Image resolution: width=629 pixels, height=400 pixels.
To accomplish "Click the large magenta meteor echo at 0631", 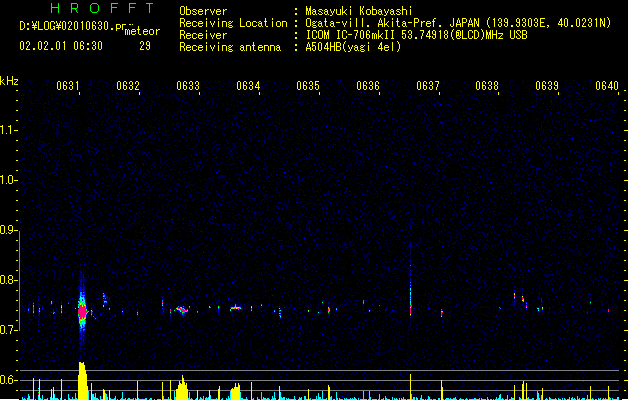I will tap(82, 311).
